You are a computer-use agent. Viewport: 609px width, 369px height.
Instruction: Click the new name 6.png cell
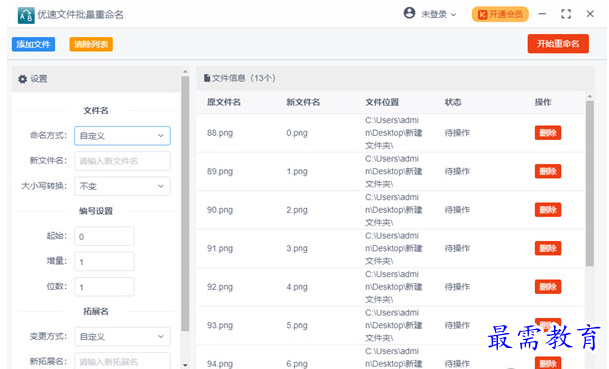point(297,364)
